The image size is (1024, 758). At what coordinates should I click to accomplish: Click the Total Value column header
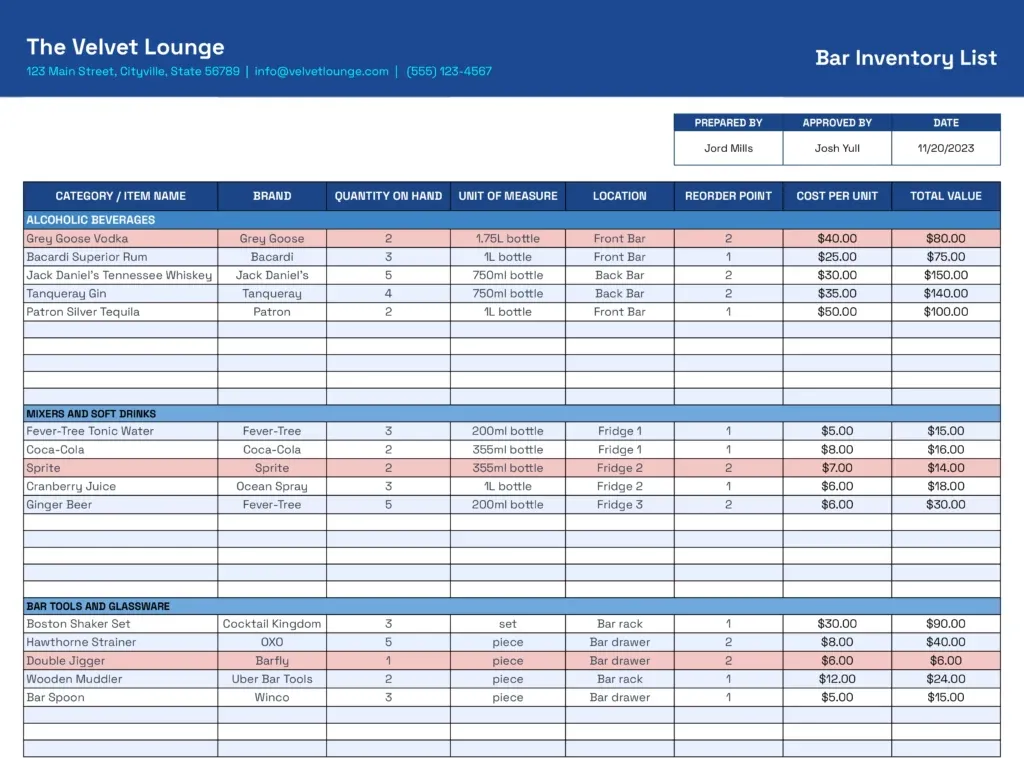click(x=946, y=196)
